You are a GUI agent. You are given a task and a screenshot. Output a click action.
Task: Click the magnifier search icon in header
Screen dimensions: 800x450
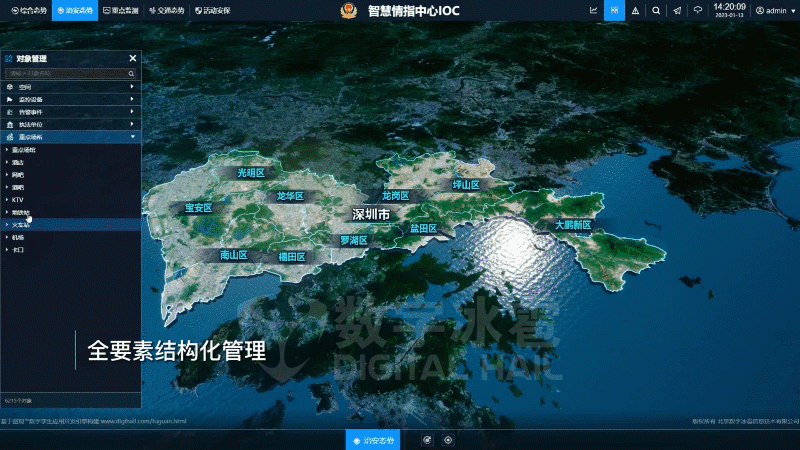click(656, 10)
